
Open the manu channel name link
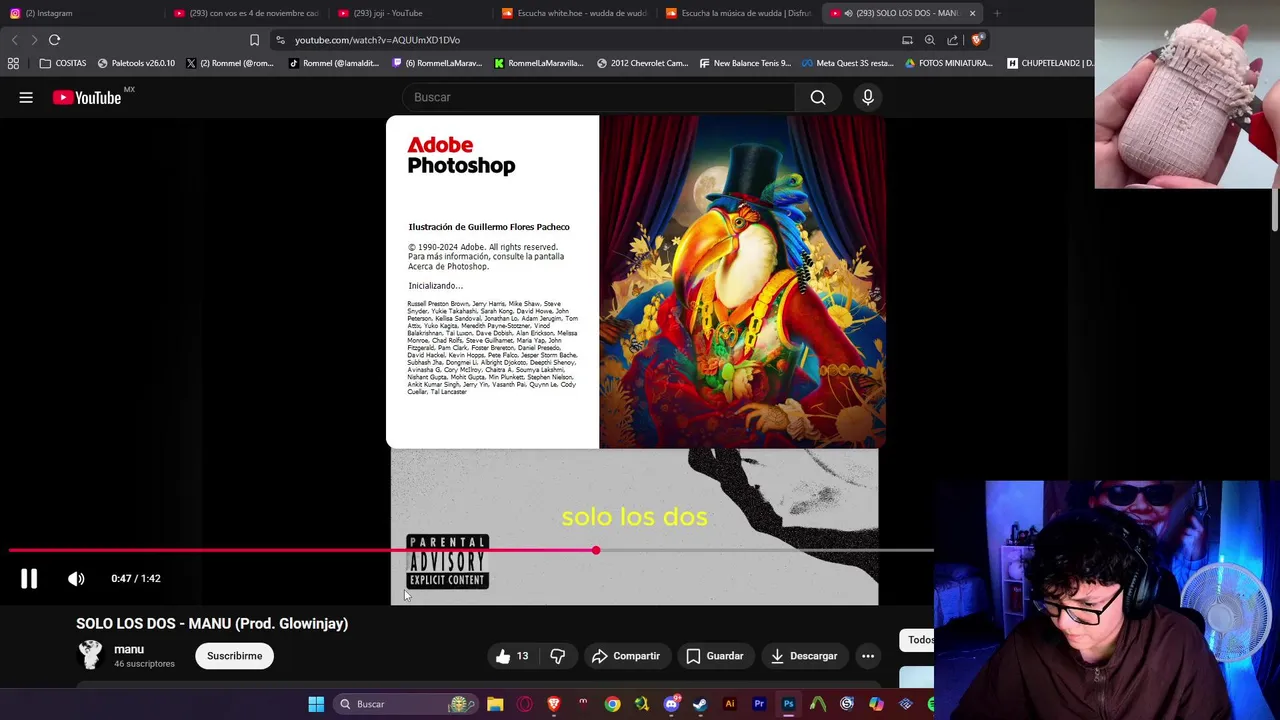129,649
